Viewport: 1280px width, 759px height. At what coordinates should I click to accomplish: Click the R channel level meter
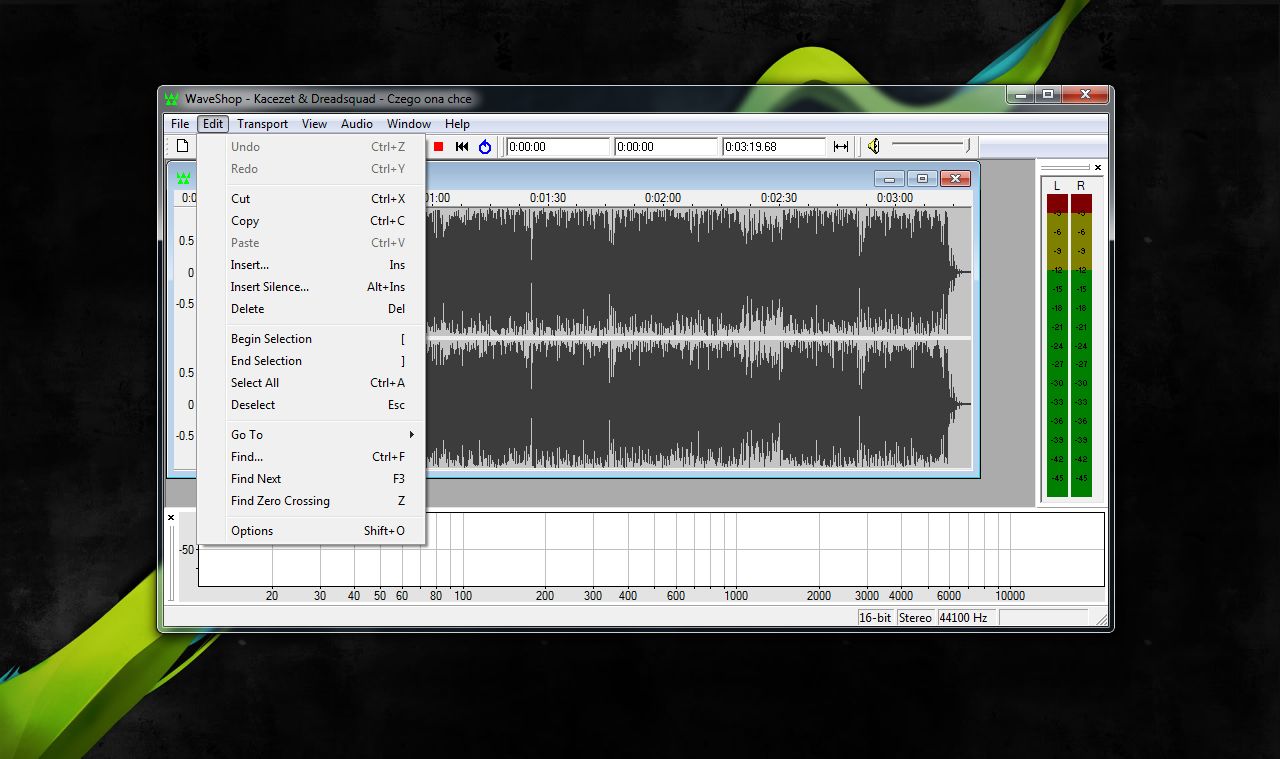click(x=1081, y=345)
